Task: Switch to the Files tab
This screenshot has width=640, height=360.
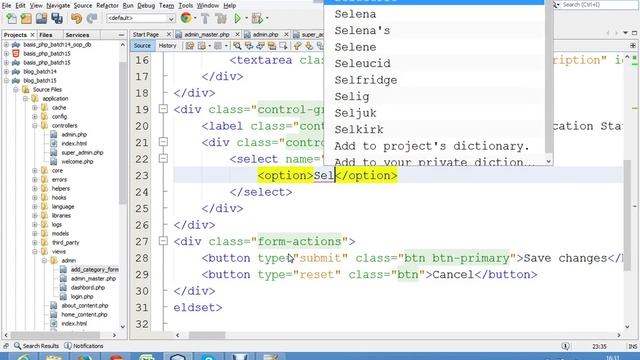Action: point(46,35)
